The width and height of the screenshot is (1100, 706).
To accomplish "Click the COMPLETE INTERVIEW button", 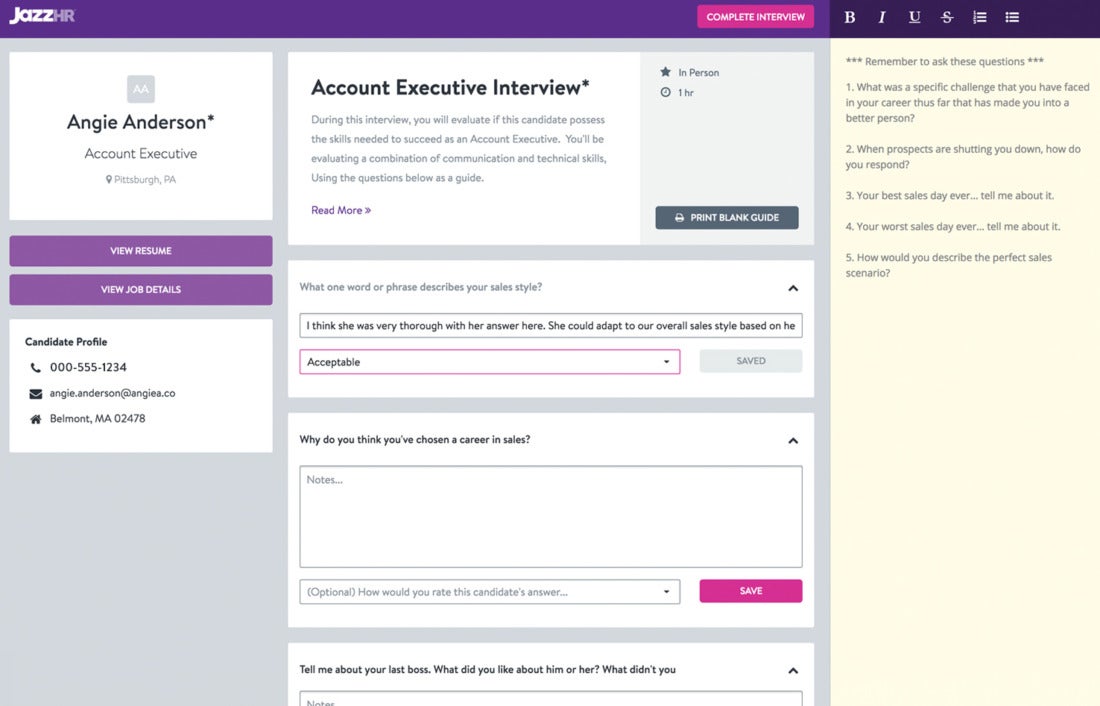I will tap(755, 17).
